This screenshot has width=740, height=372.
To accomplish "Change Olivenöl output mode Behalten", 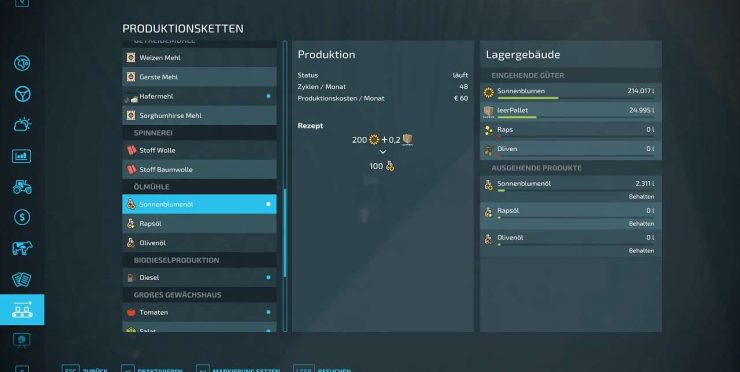I will (x=641, y=251).
